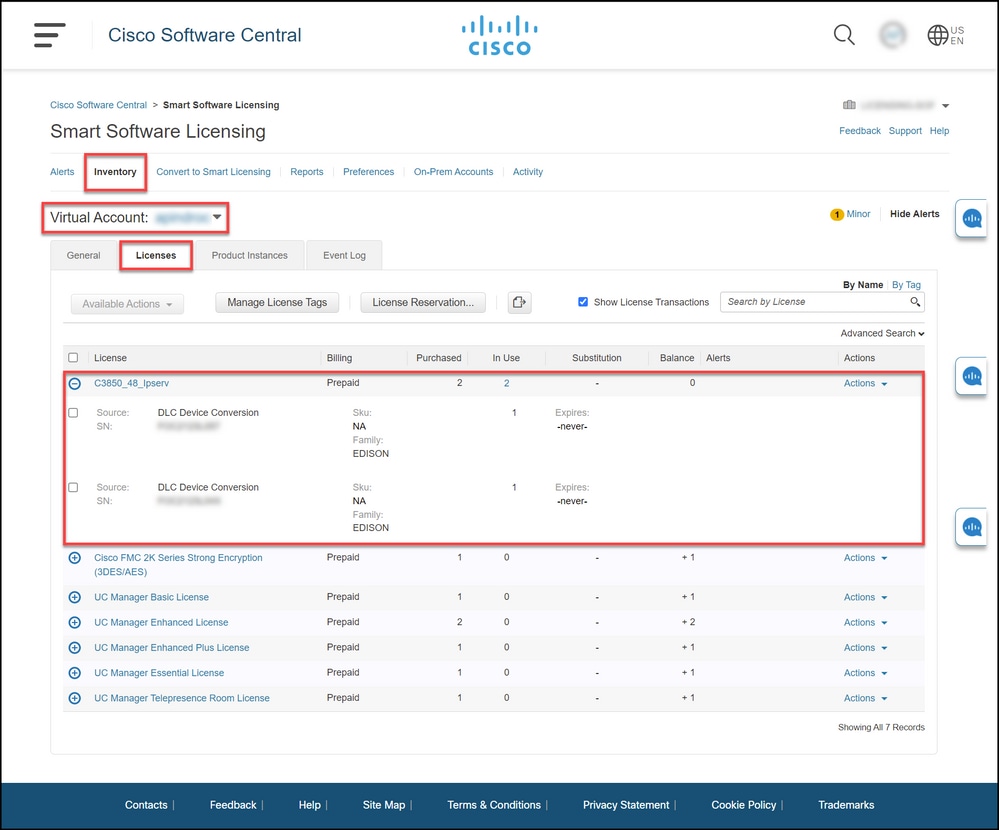Open Trademarks in footer
999x830 pixels.
pos(845,805)
